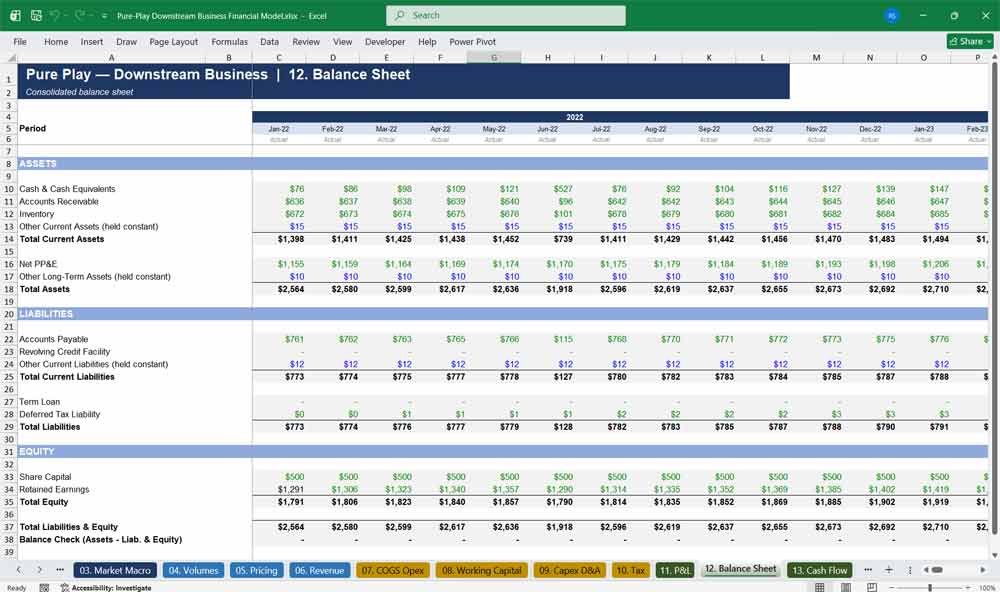Open the Review ribbon tab
The width and height of the screenshot is (1000, 592).
(x=306, y=41)
